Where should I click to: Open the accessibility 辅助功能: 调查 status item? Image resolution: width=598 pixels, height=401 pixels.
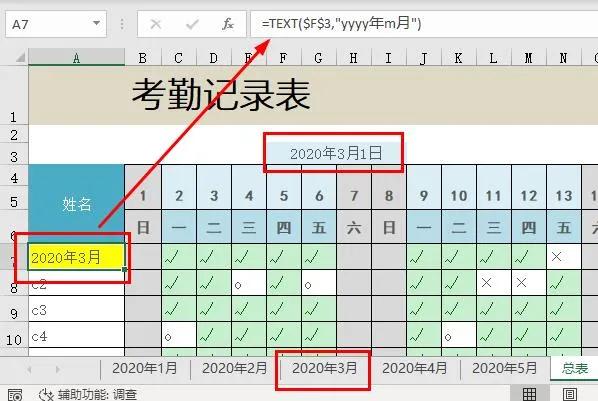click(88, 395)
